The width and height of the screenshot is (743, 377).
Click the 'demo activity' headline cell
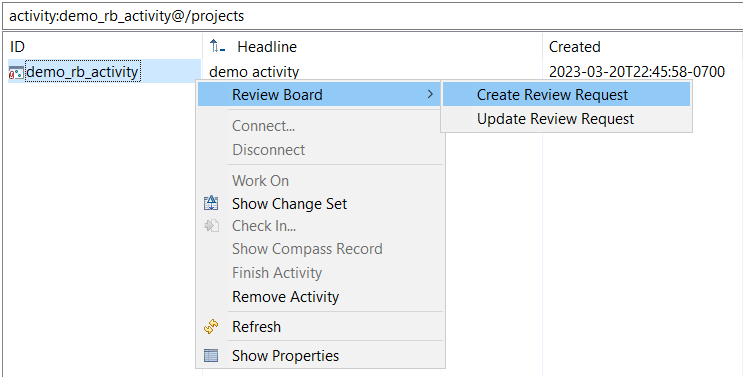tap(254, 72)
